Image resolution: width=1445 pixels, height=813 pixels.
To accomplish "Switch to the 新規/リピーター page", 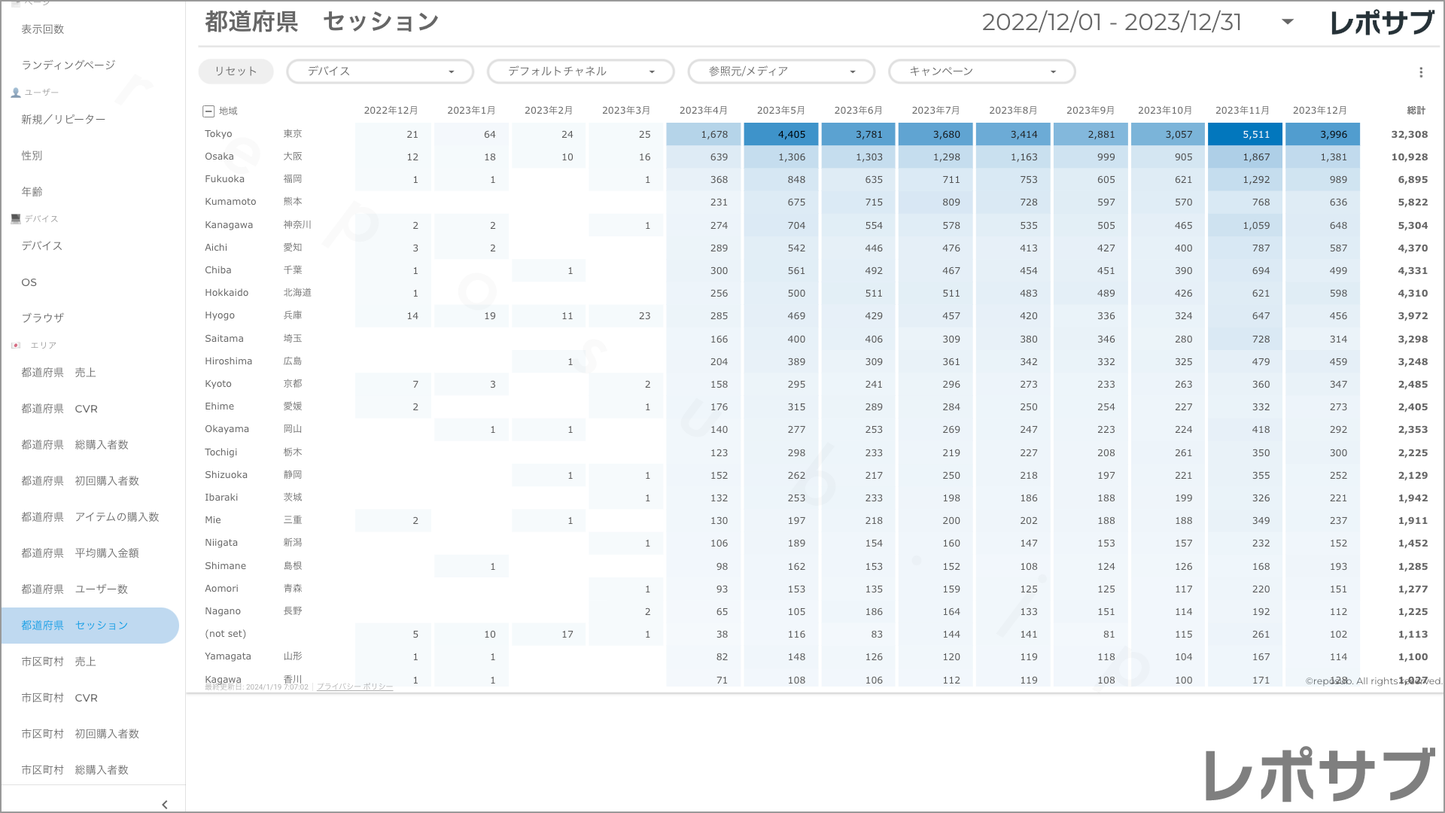I will tap(63, 120).
